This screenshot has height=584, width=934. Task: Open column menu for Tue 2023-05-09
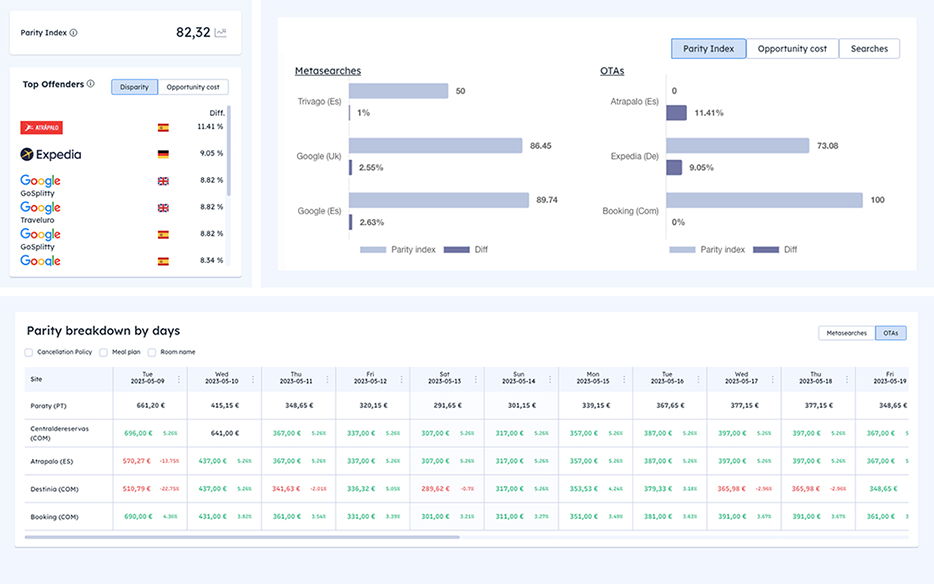tap(179, 379)
